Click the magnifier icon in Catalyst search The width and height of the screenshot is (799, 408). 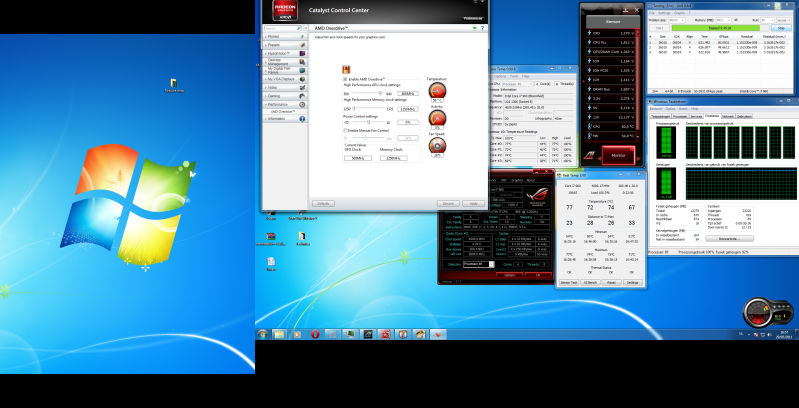(x=299, y=29)
